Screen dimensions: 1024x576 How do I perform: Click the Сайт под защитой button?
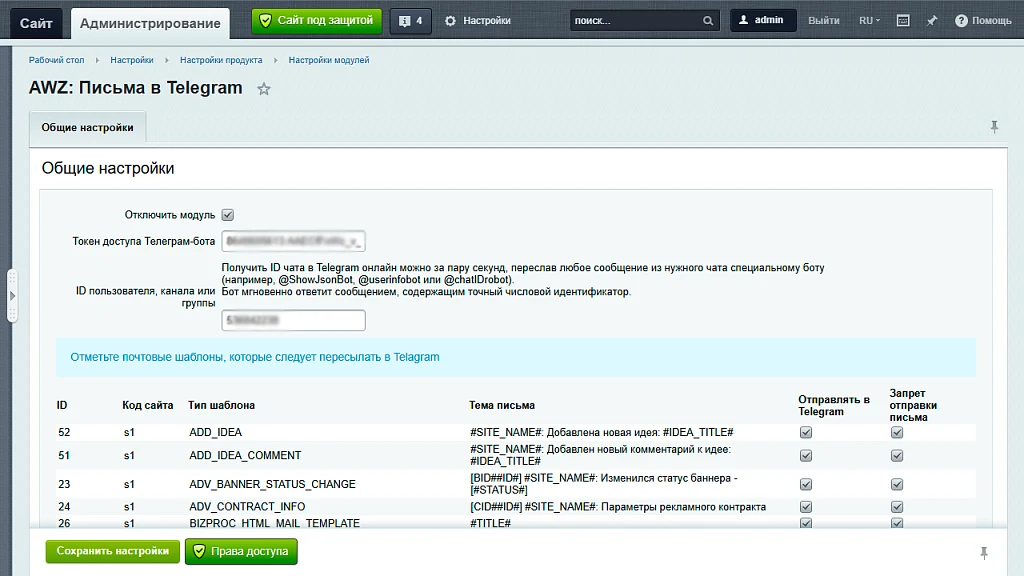pos(317,21)
